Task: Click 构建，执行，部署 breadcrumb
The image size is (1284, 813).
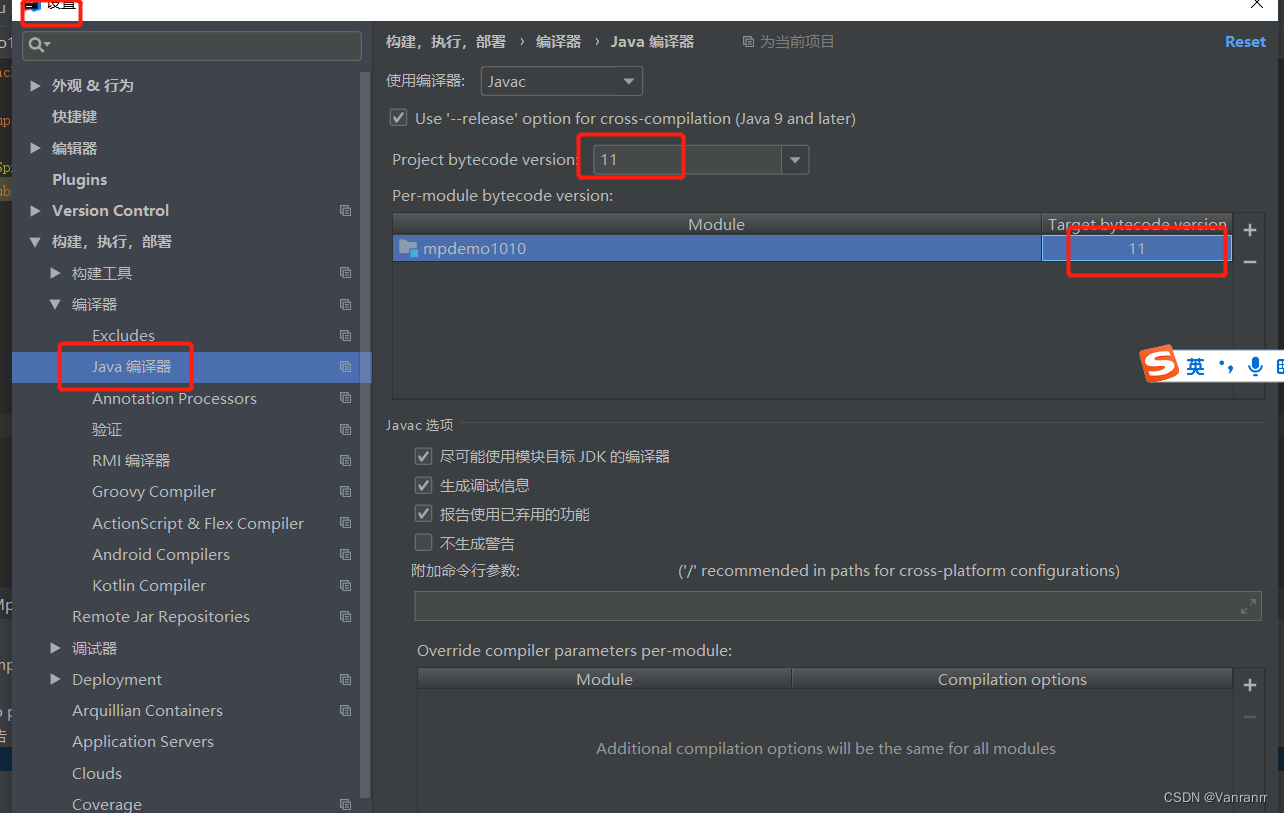Action: tap(446, 42)
